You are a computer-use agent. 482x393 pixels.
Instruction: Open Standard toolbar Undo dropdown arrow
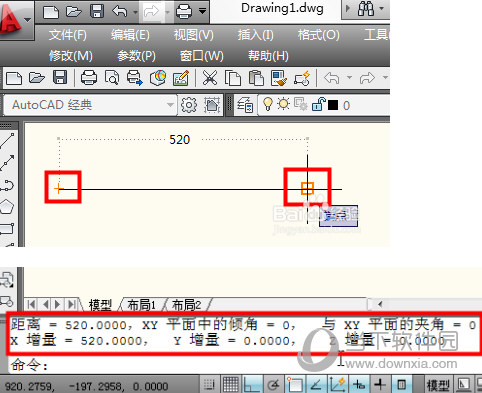pos(349,77)
